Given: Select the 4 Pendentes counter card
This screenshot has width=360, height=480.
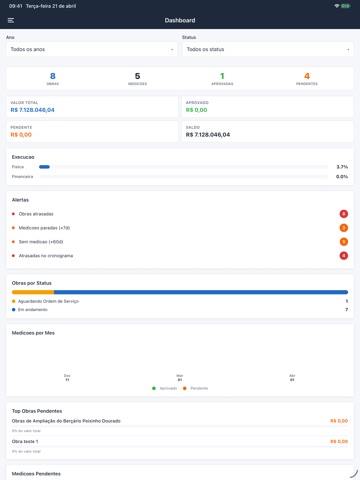Looking at the screenshot, I should click(x=307, y=79).
